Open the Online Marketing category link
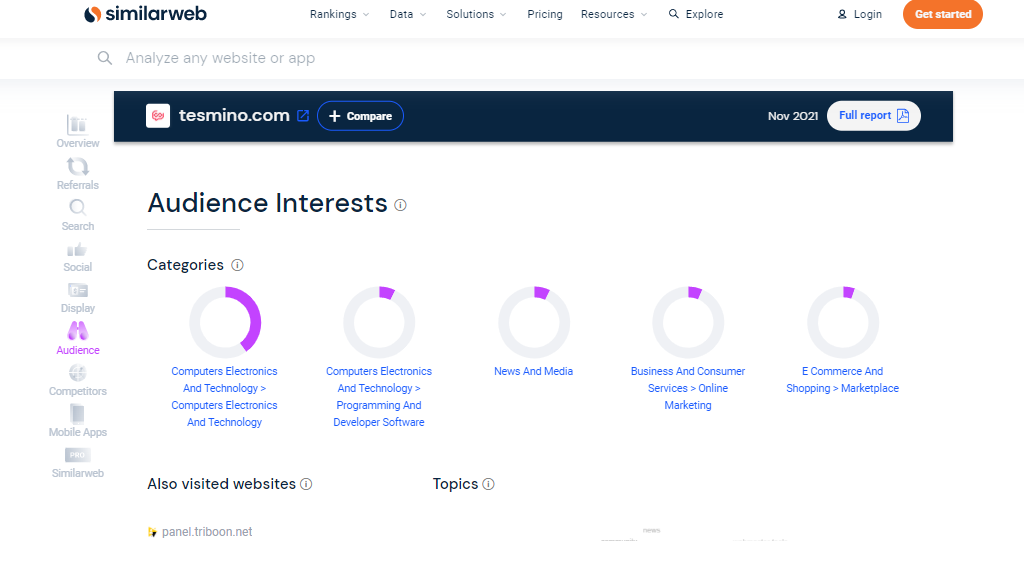The width and height of the screenshot is (1024, 576). point(688,388)
